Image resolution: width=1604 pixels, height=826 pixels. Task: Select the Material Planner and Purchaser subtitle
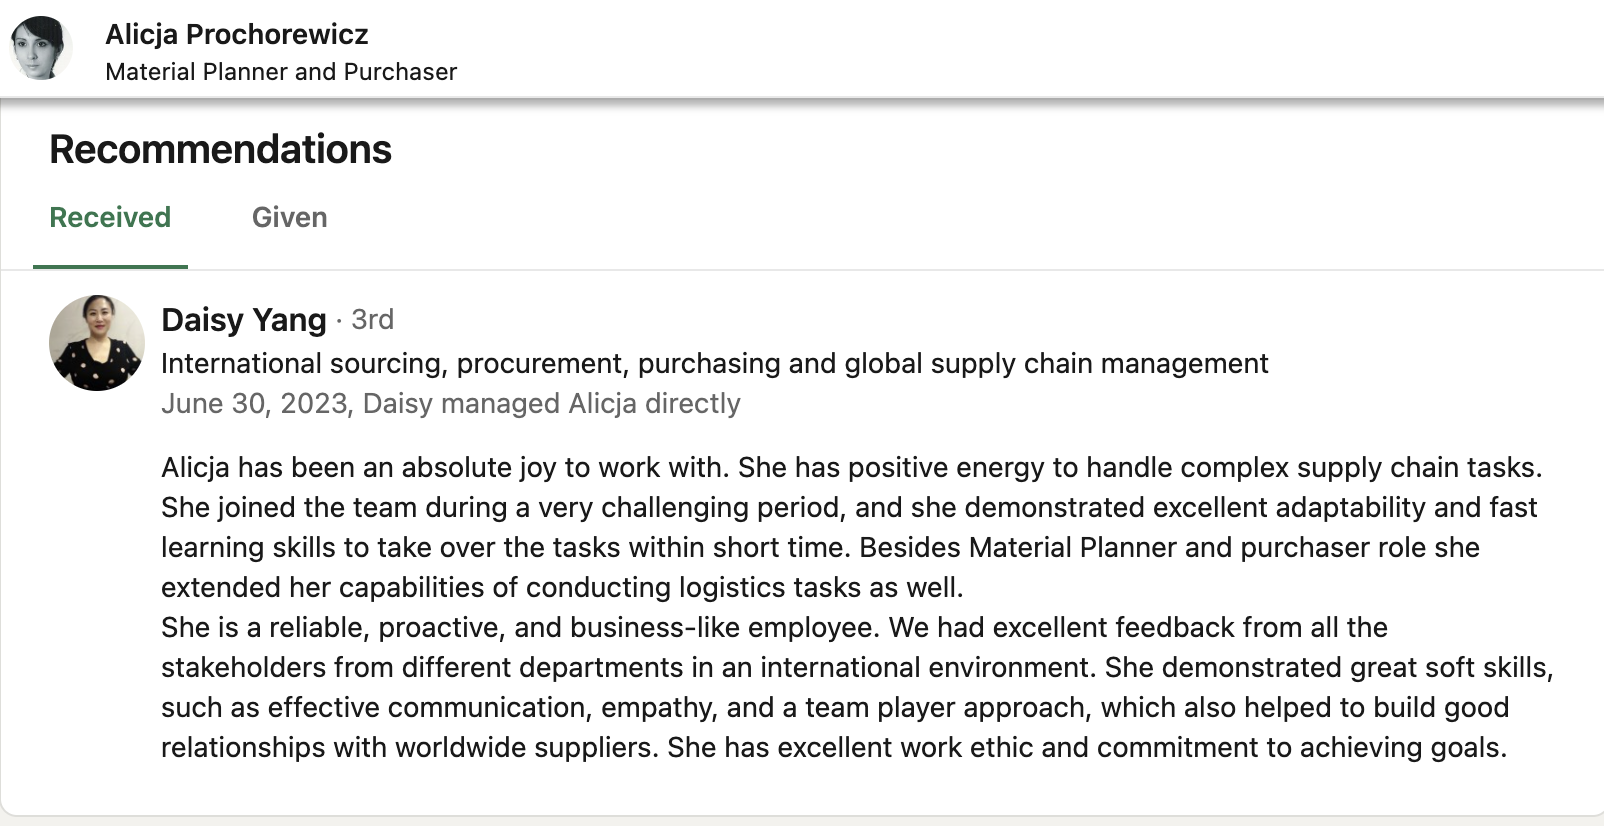[x=281, y=72]
